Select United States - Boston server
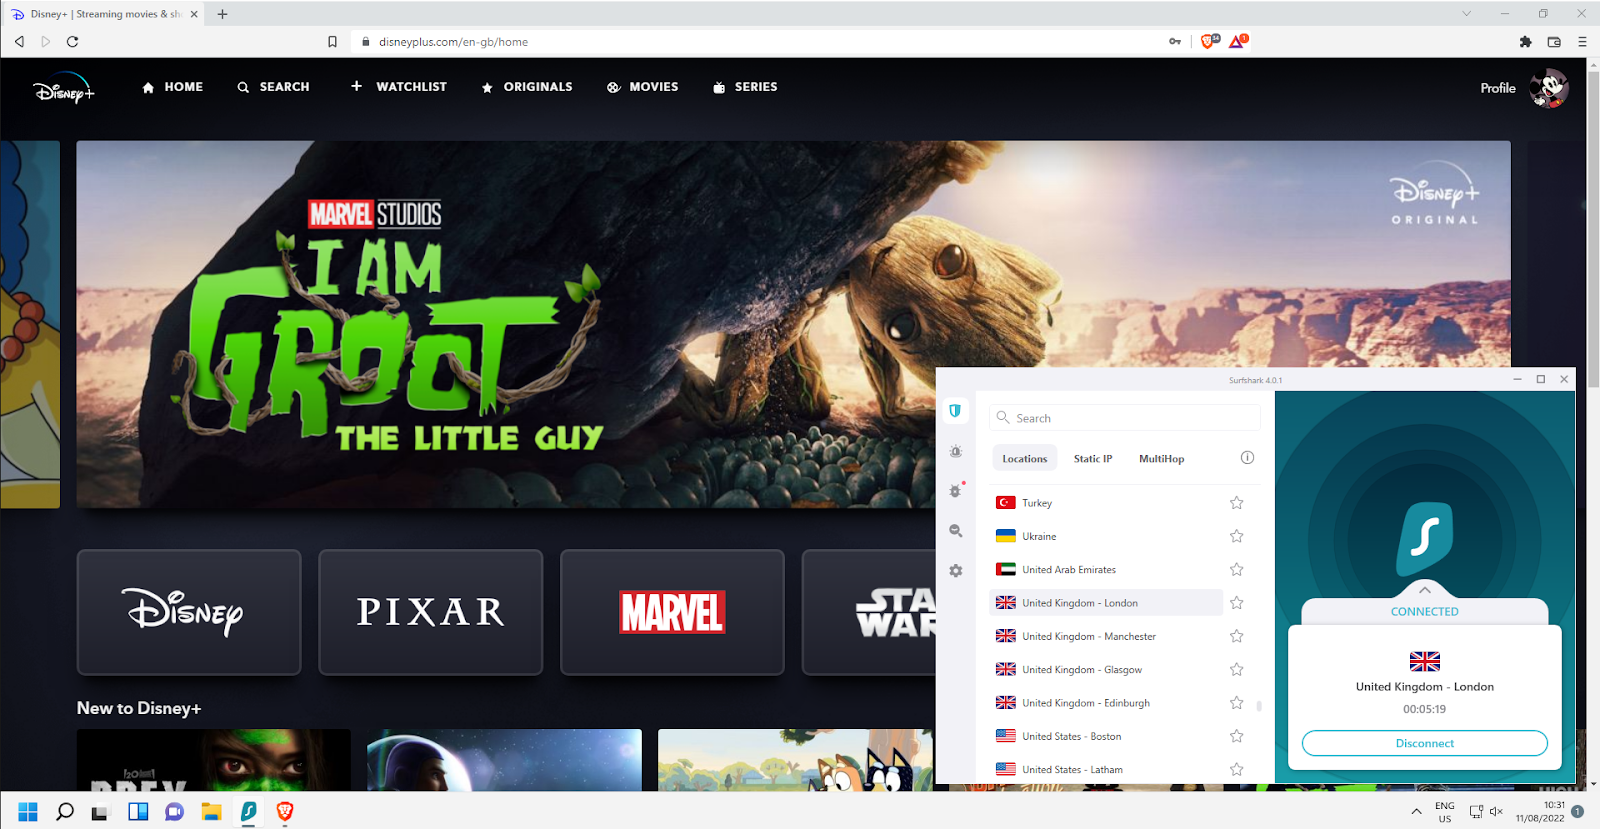 point(1106,736)
